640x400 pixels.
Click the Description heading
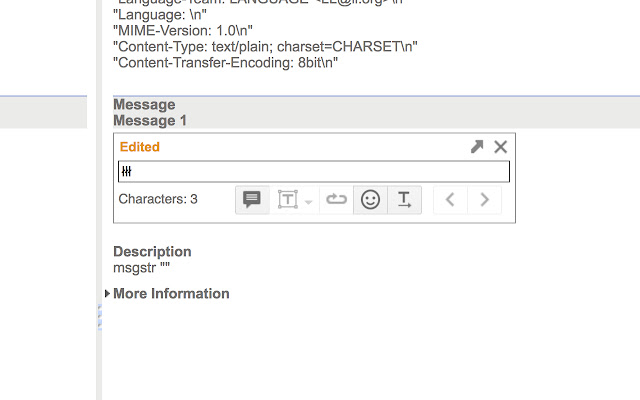pos(152,251)
